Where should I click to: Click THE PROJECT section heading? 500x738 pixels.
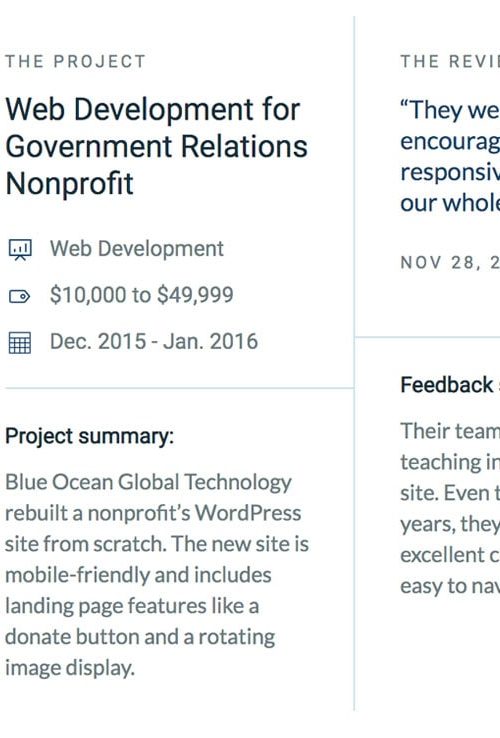point(75,61)
